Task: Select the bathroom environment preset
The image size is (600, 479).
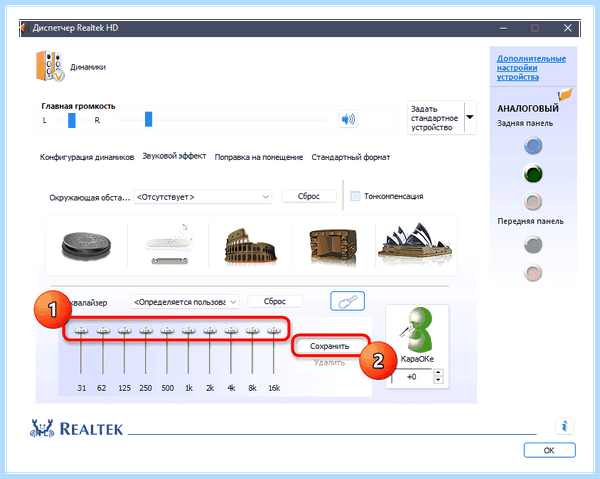Action: point(168,244)
